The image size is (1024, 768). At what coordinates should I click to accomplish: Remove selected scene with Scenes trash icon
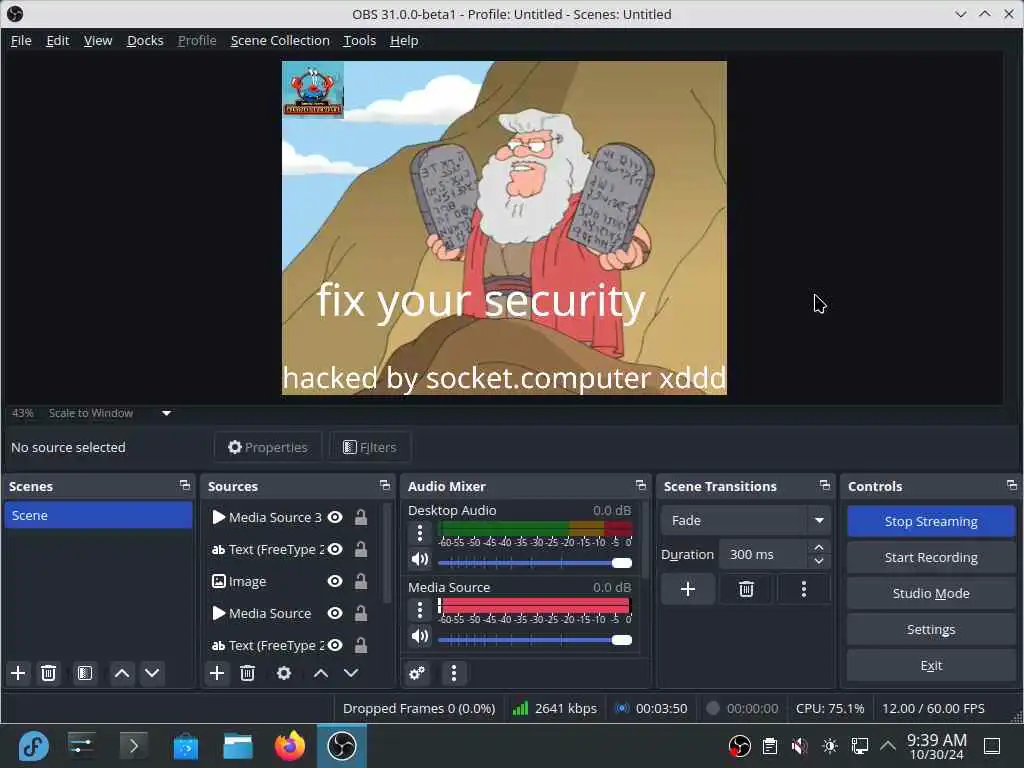(48, 673)
